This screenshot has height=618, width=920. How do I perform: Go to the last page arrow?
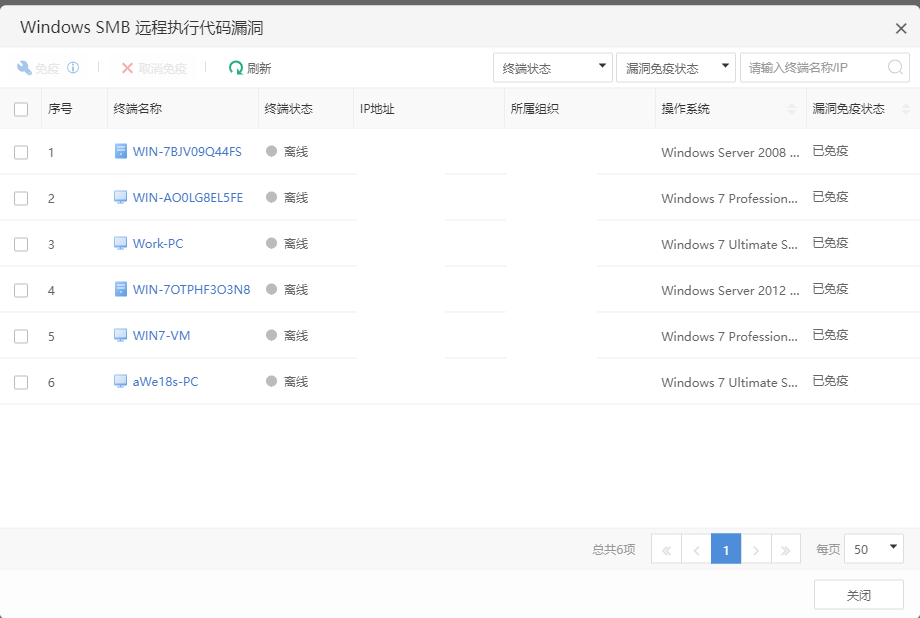click(786, 549)
